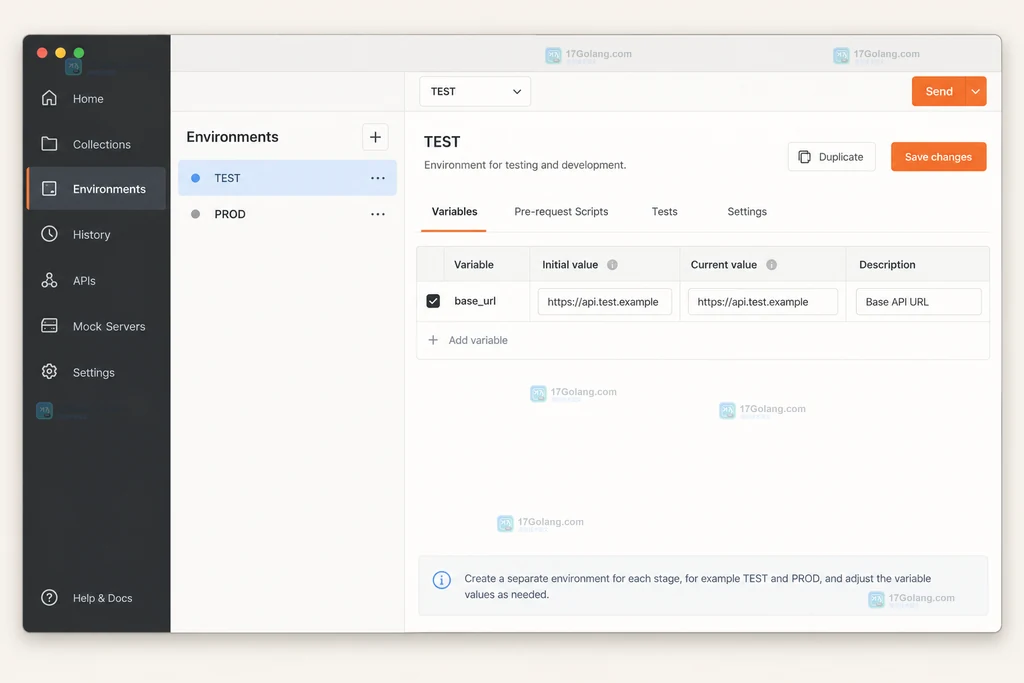
Task: Click the APIs sidebar icon
Action: coord(49,280)
